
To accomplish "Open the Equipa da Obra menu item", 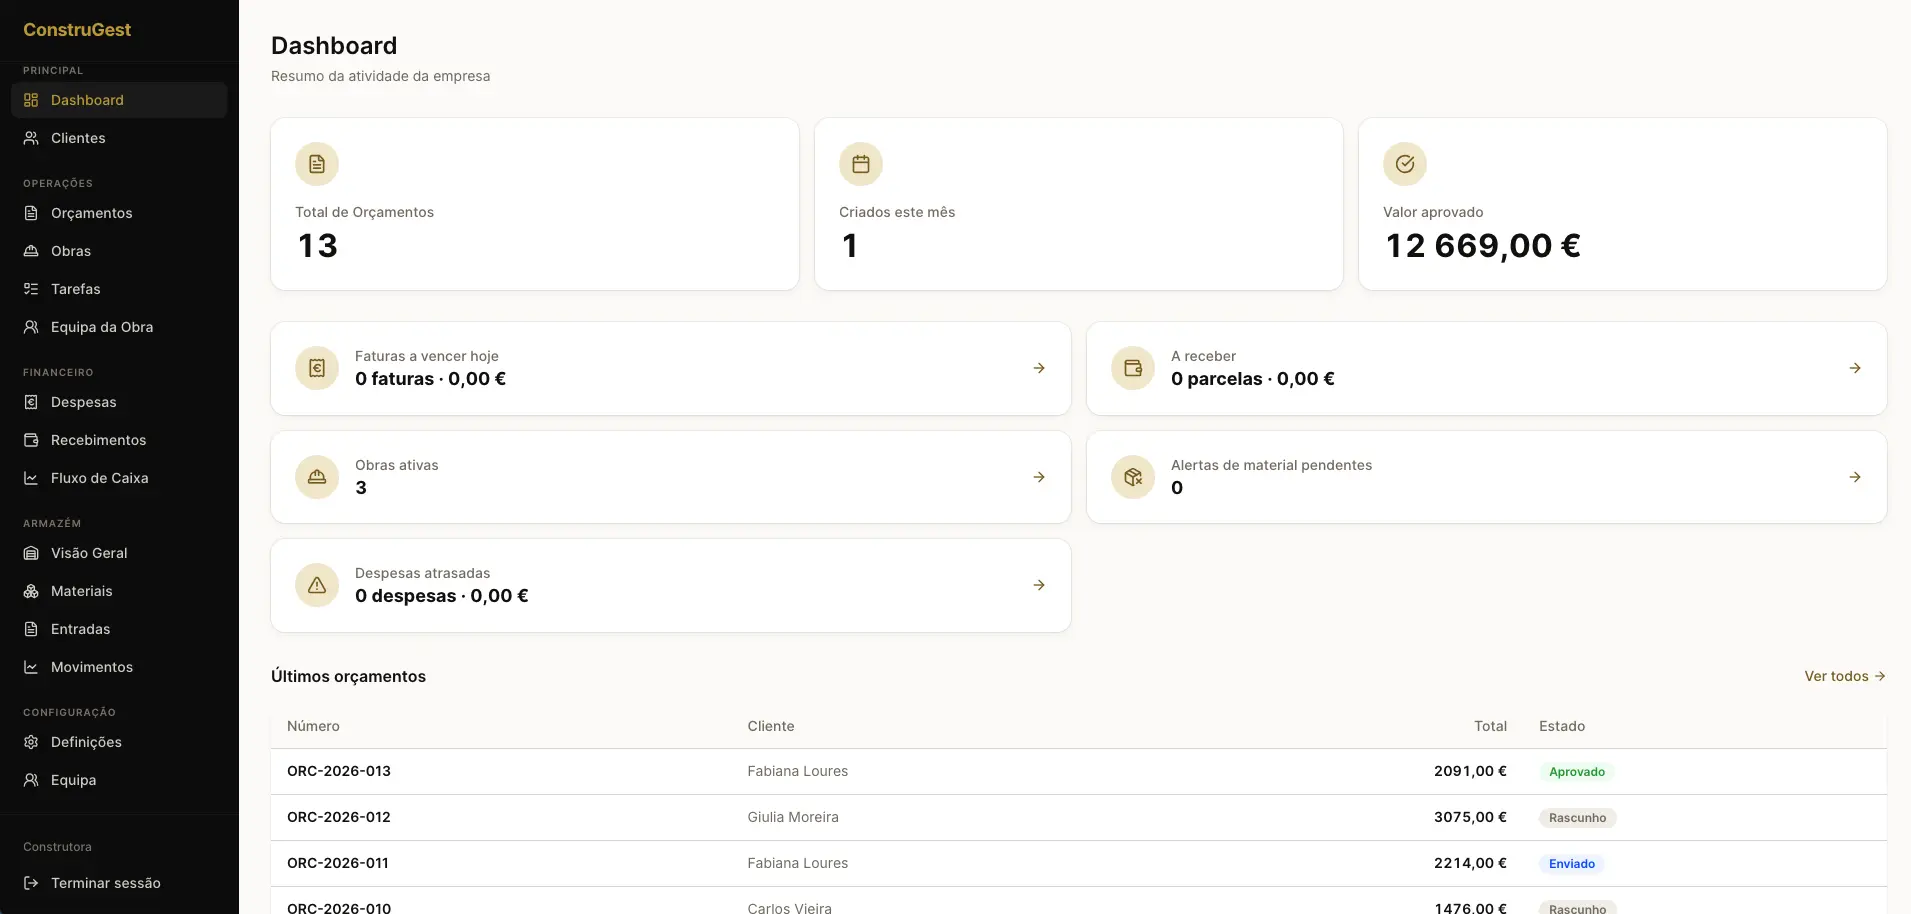I will pos(119,327).
